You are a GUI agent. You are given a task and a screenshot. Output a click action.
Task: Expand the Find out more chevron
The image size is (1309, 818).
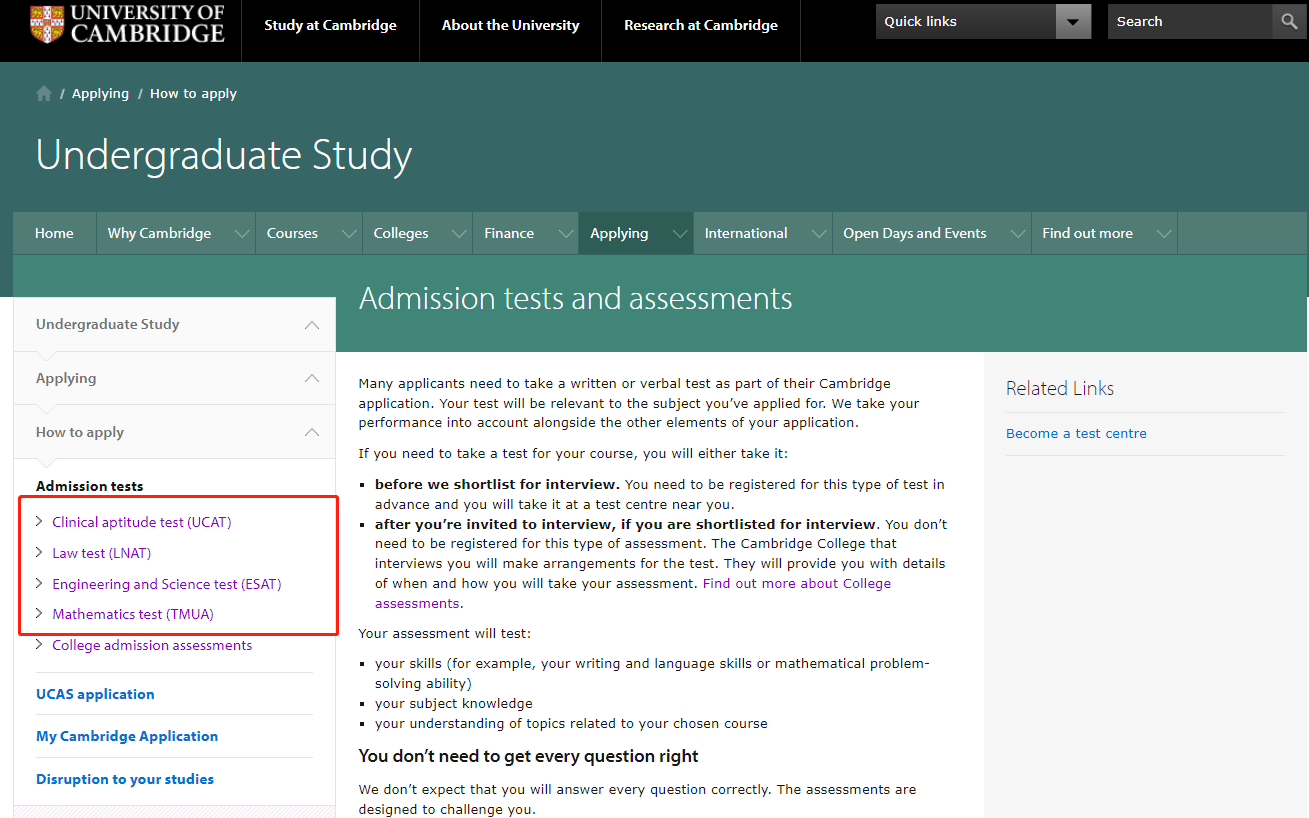coord(1163,234)
